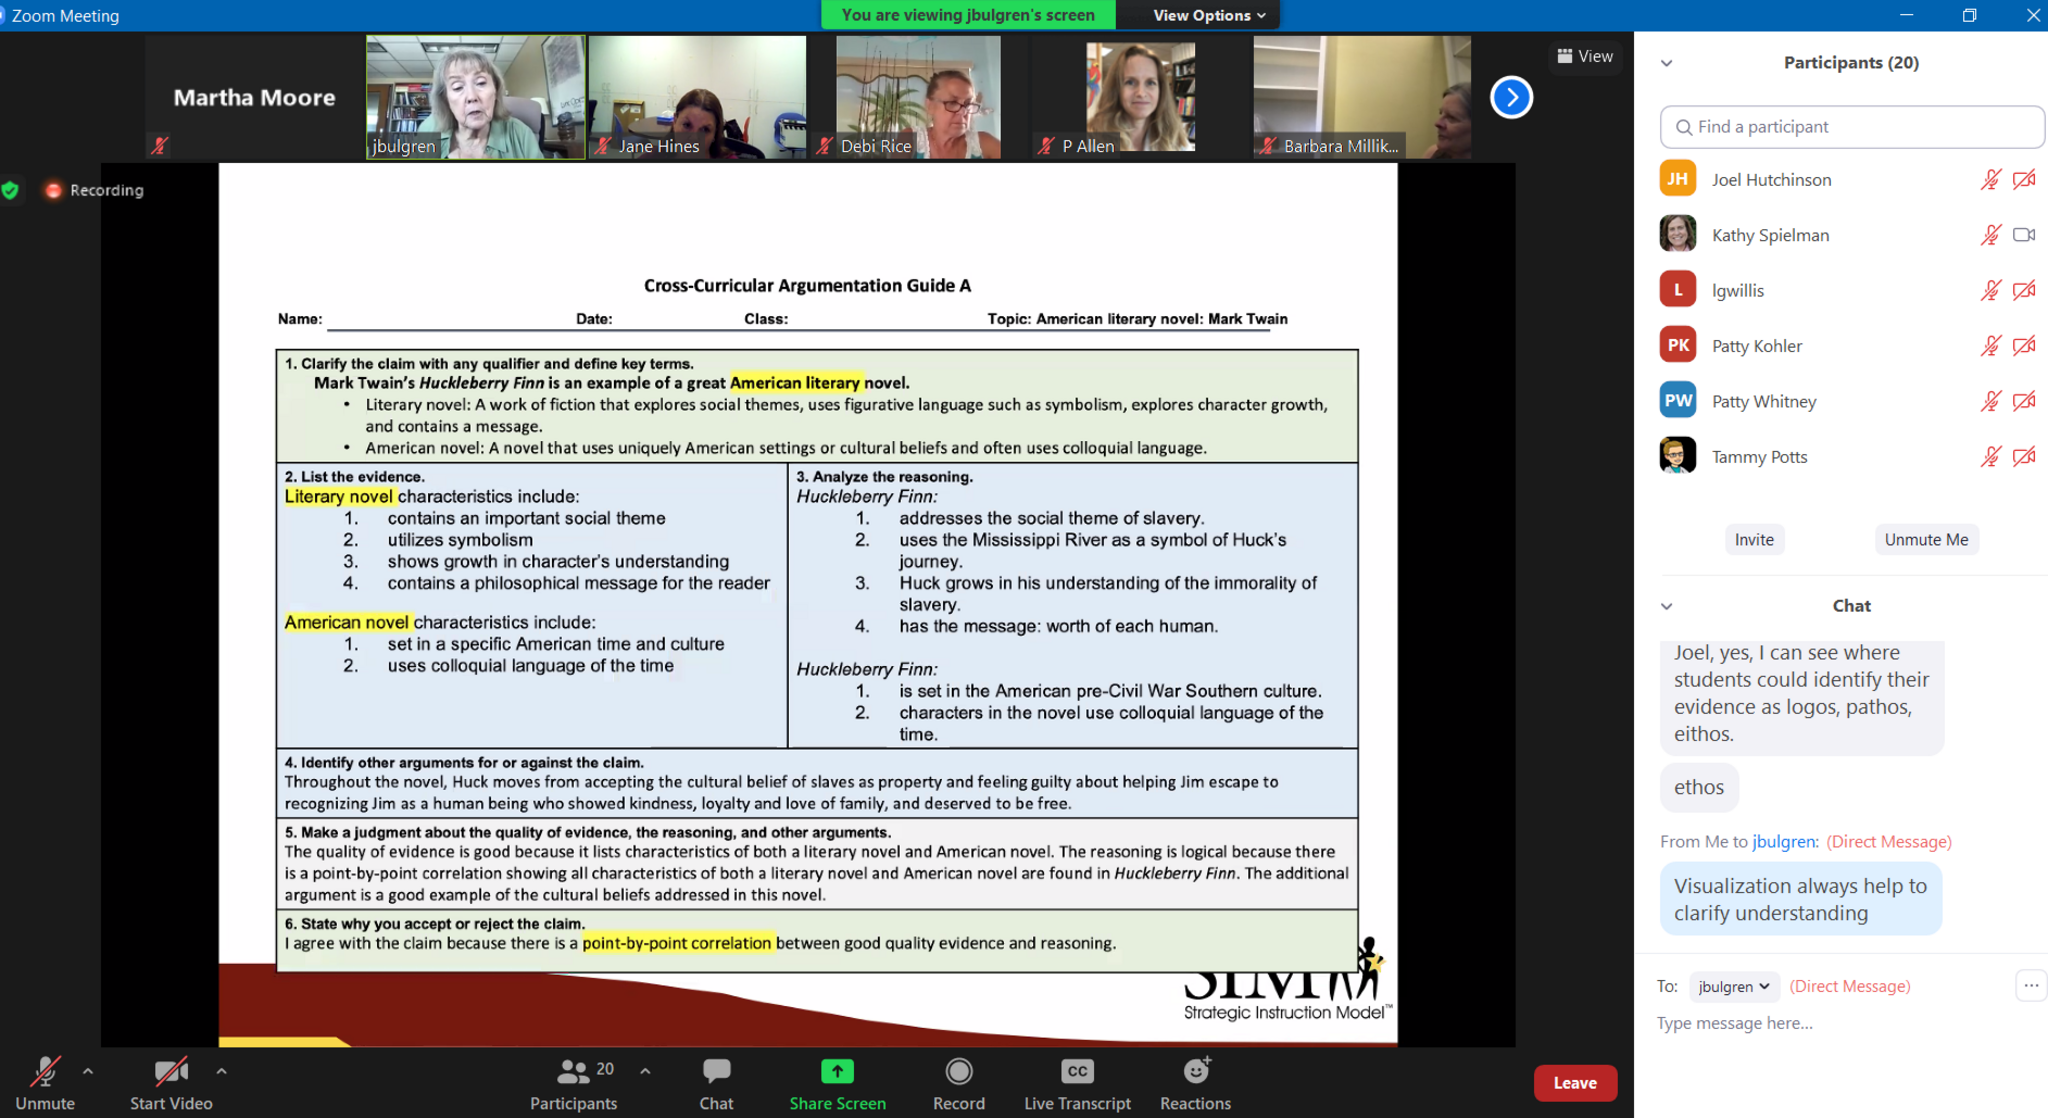Collapse the Chat panel chevron
Viewport: 2048px width, 1118px height.
click(1667, 606)
